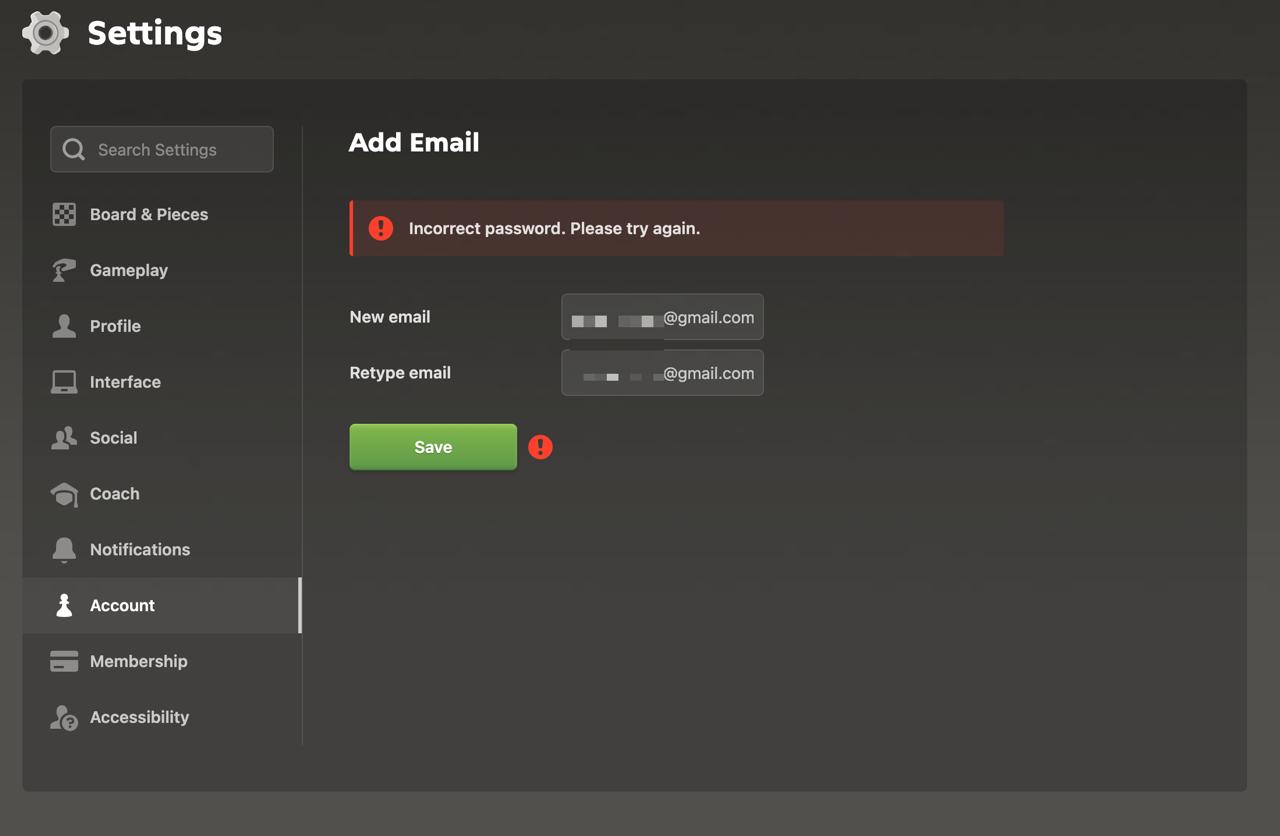Click the Accessibility icon in sidebar

[64, 717]
